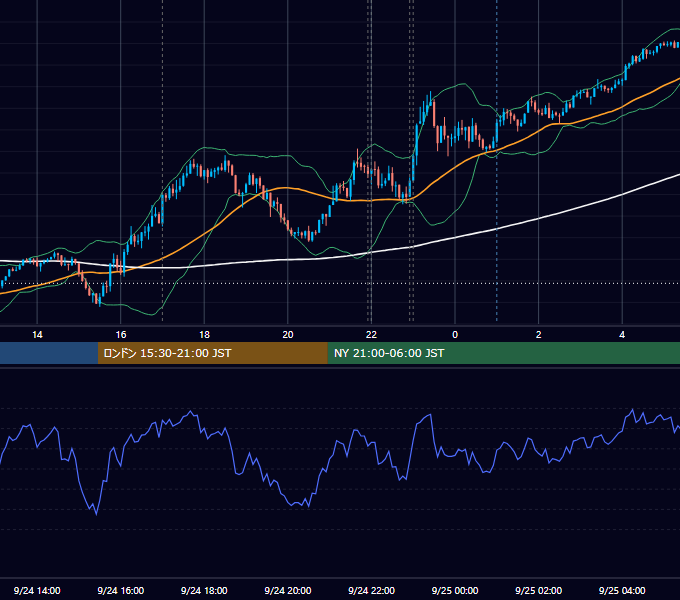Click the blue session bar before ロンドン
The image size is (680, 600).
point(49,353)
